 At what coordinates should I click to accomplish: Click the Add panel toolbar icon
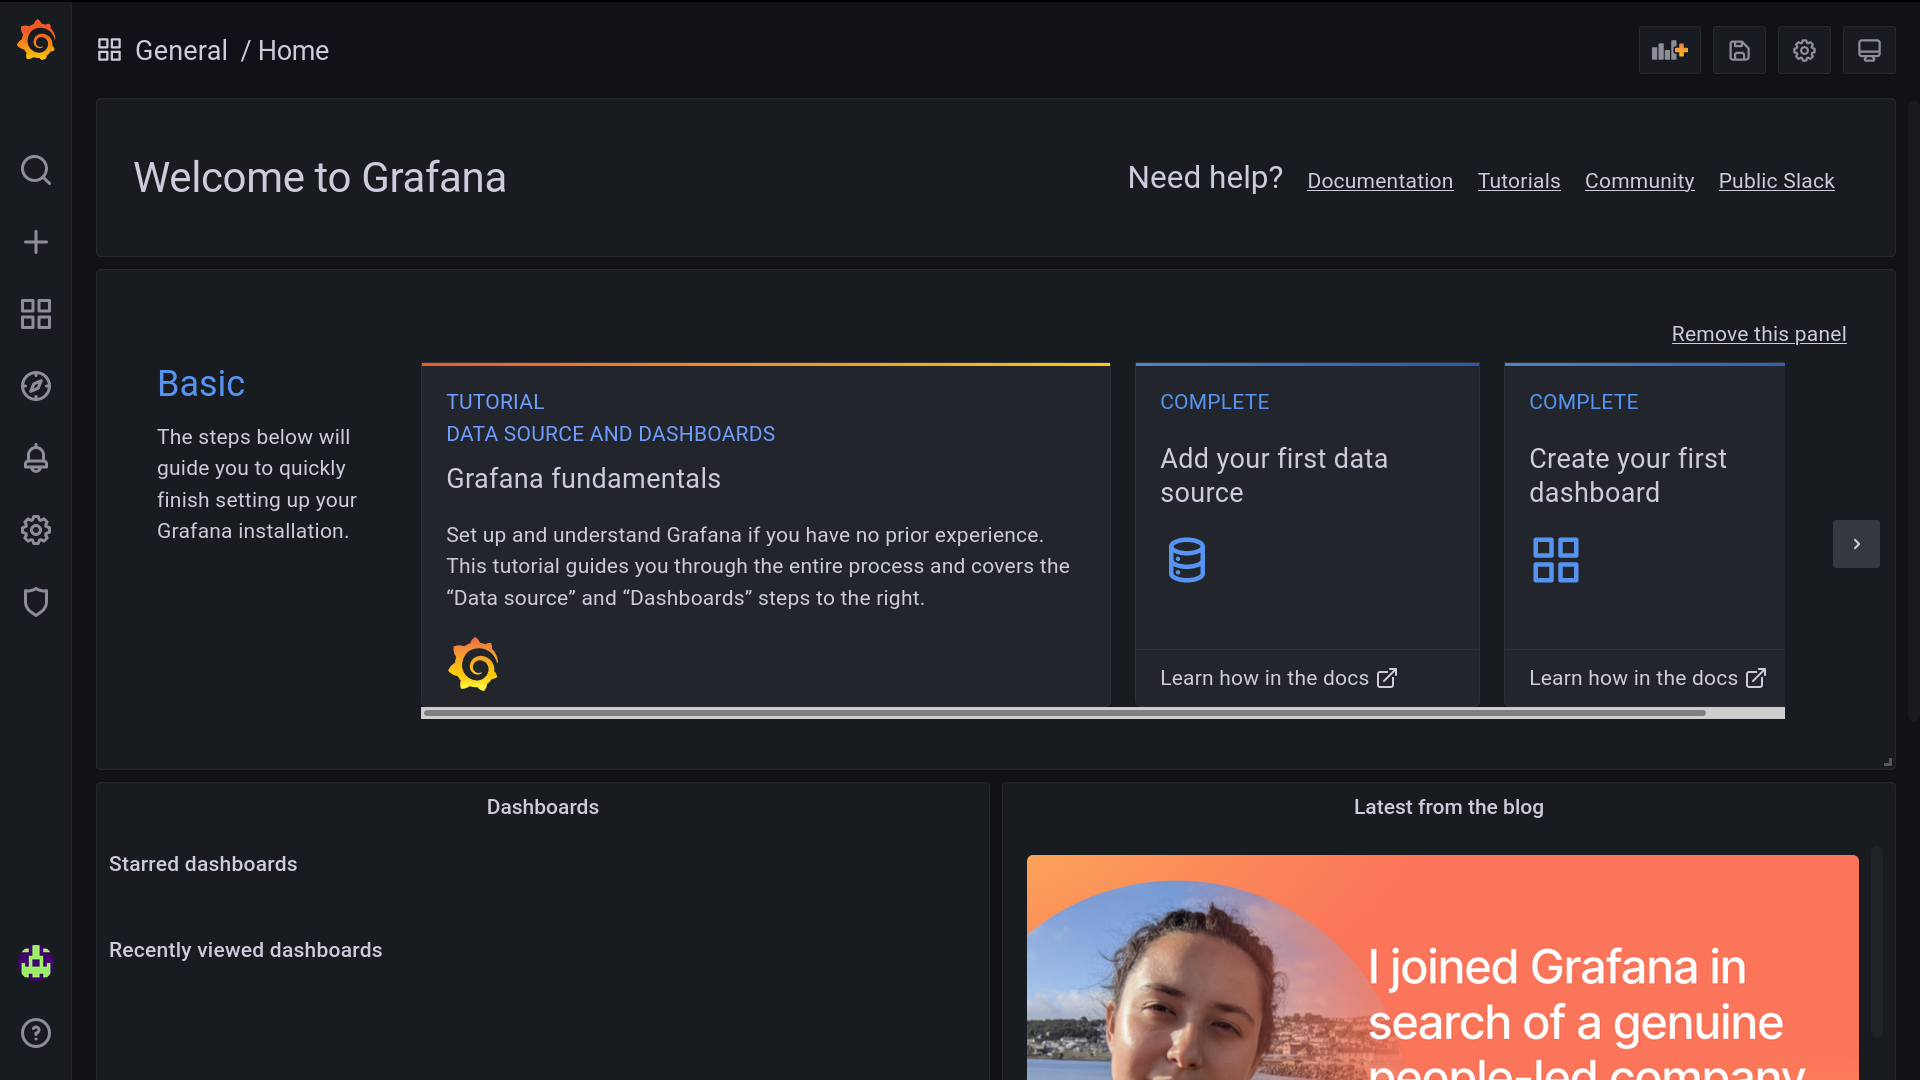point(1669,50)
